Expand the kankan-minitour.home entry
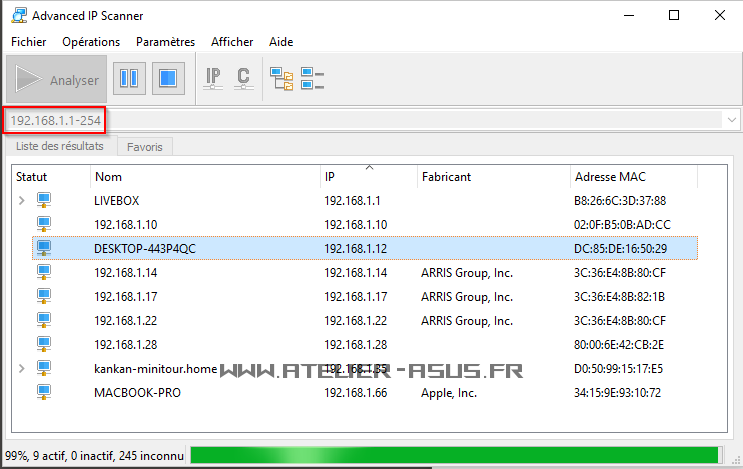743x469 pixels. pyautogui.click(x=21, y=369)
